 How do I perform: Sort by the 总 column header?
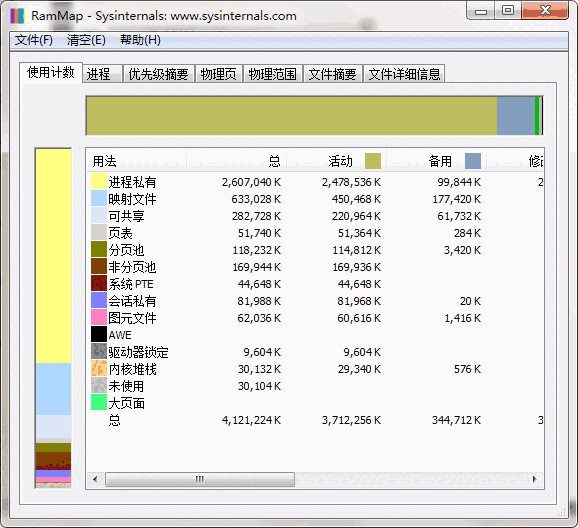coord(236,161)
